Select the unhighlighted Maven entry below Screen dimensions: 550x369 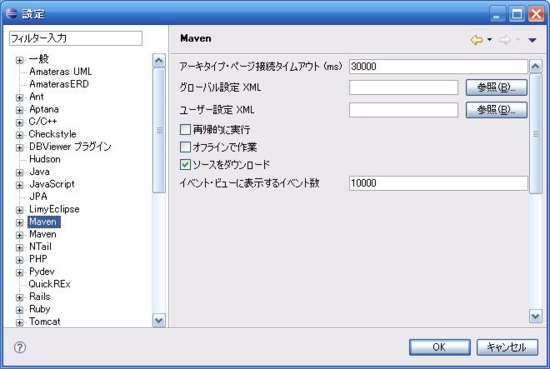42,234
